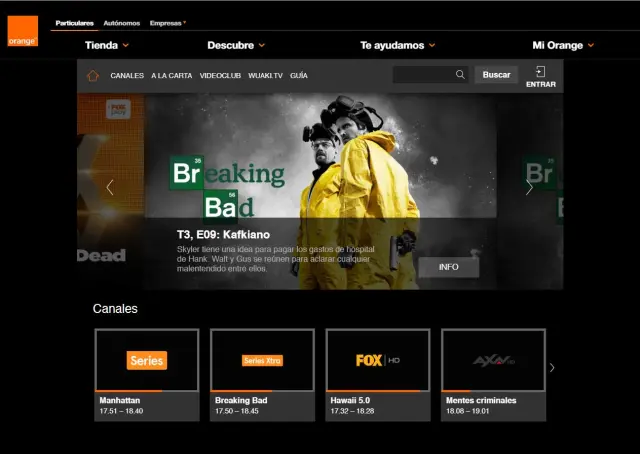Click the search magnifier icon
Image resolution: width=640 pixels, height=454 pixels.
(460, 75)
